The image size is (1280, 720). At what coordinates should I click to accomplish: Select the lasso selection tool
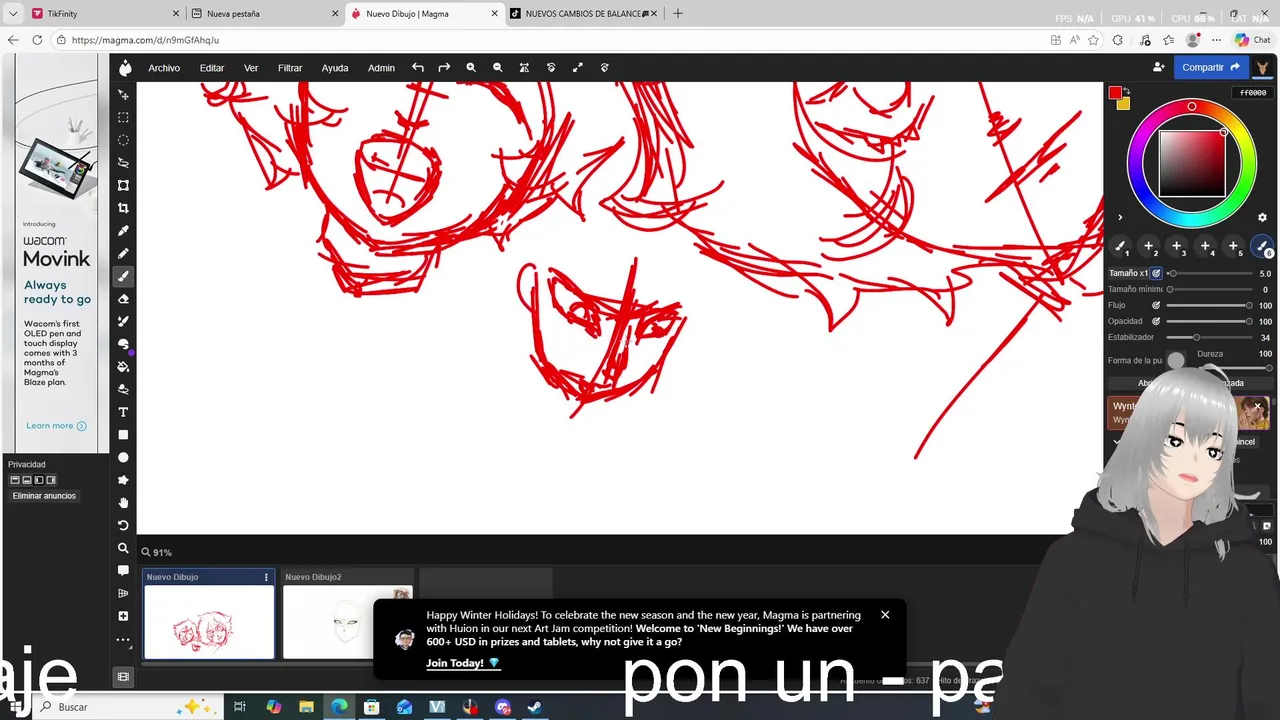[124, 162]
